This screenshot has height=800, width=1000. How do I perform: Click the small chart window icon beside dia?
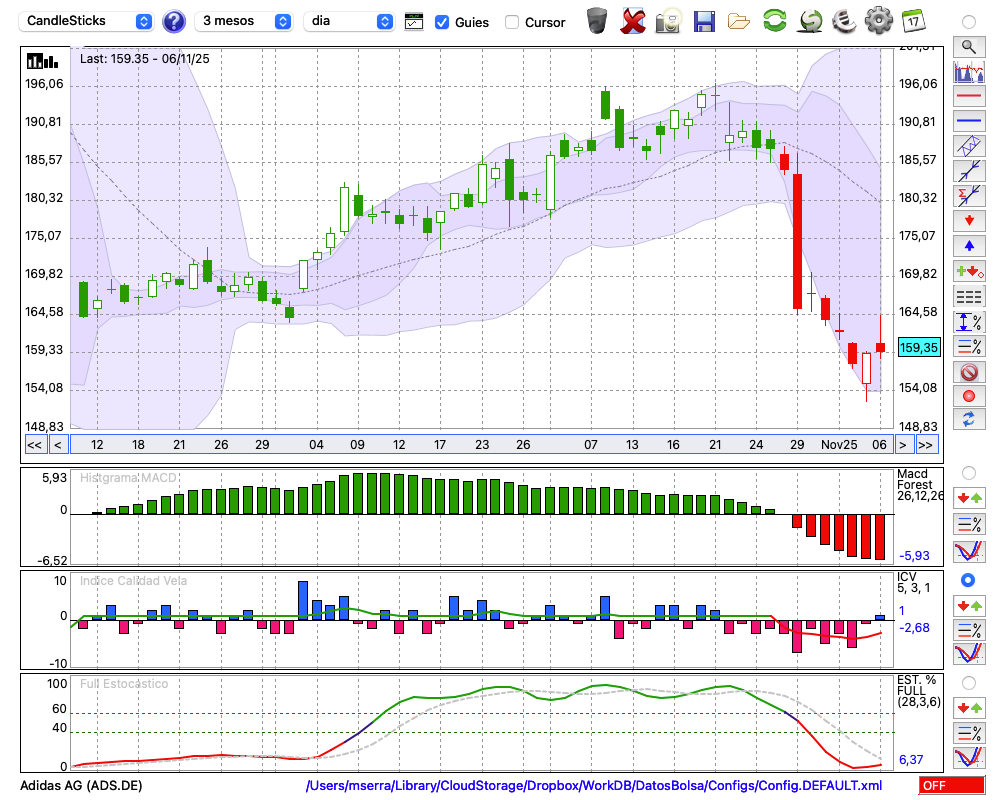(x=414, y=22)
